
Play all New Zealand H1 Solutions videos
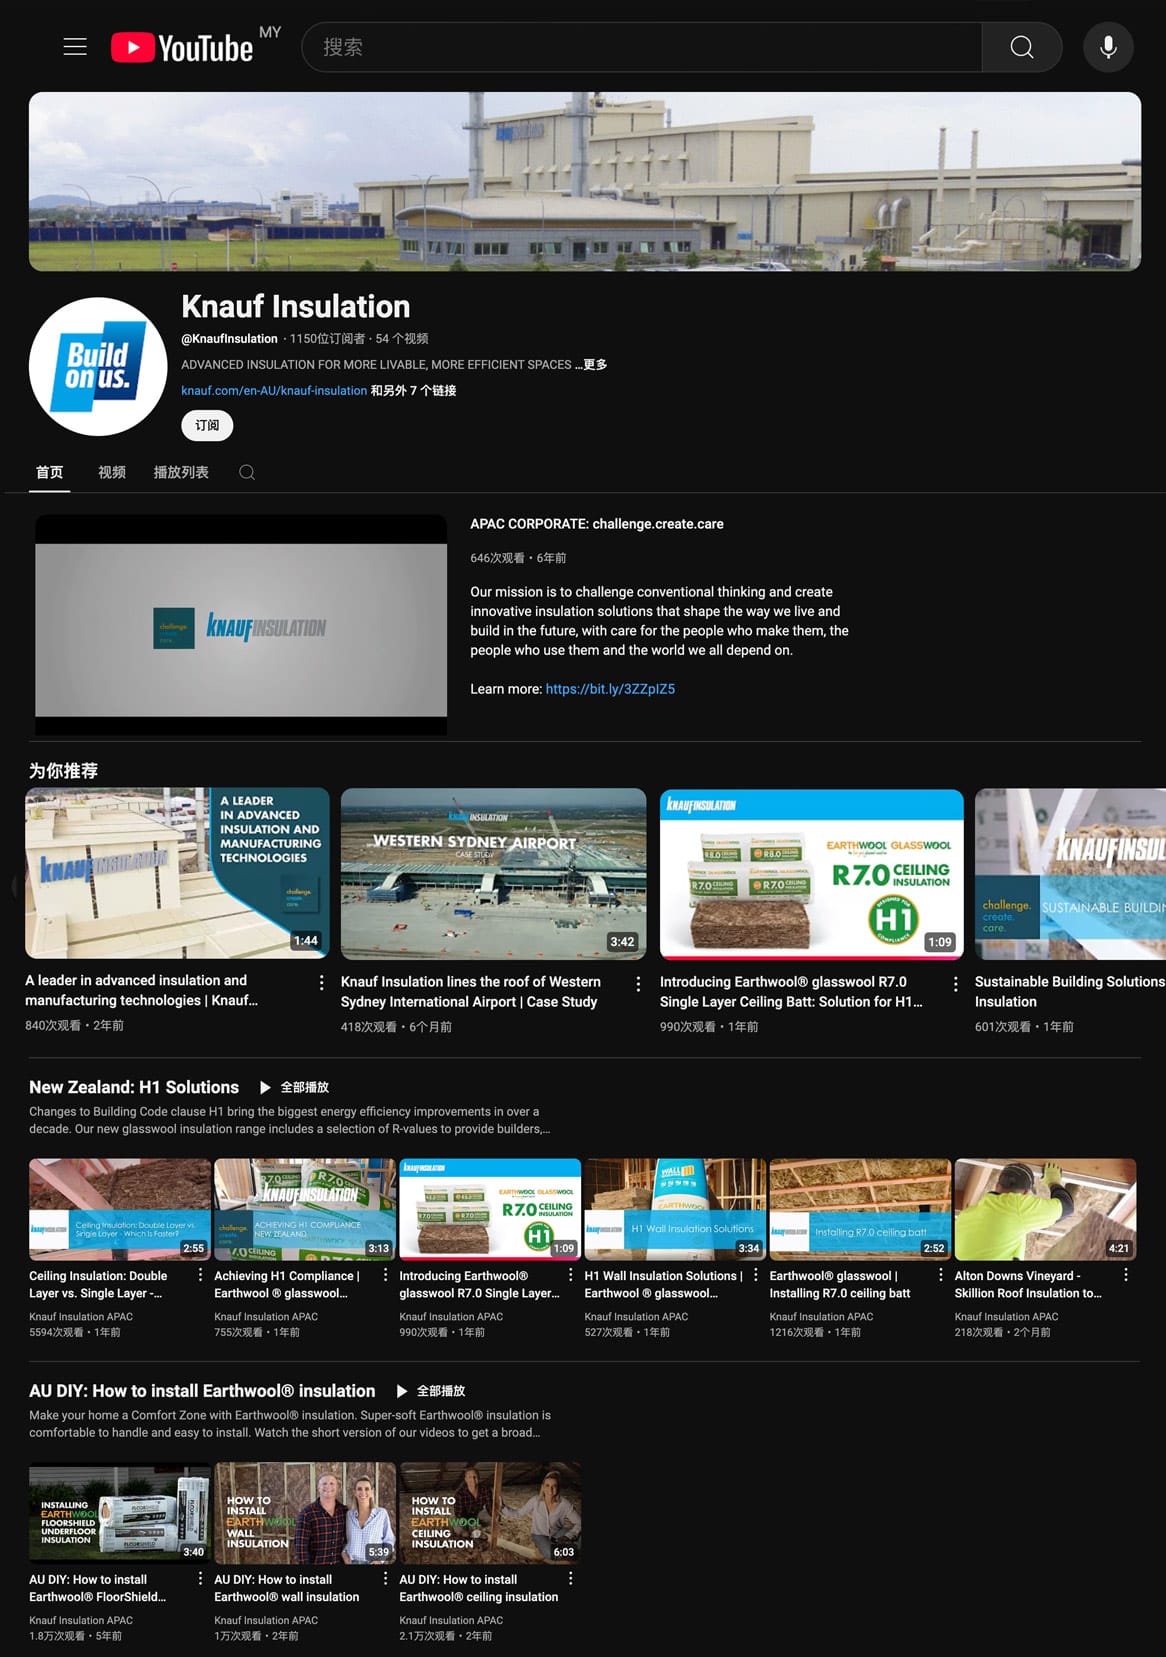tap(294, 1087)
